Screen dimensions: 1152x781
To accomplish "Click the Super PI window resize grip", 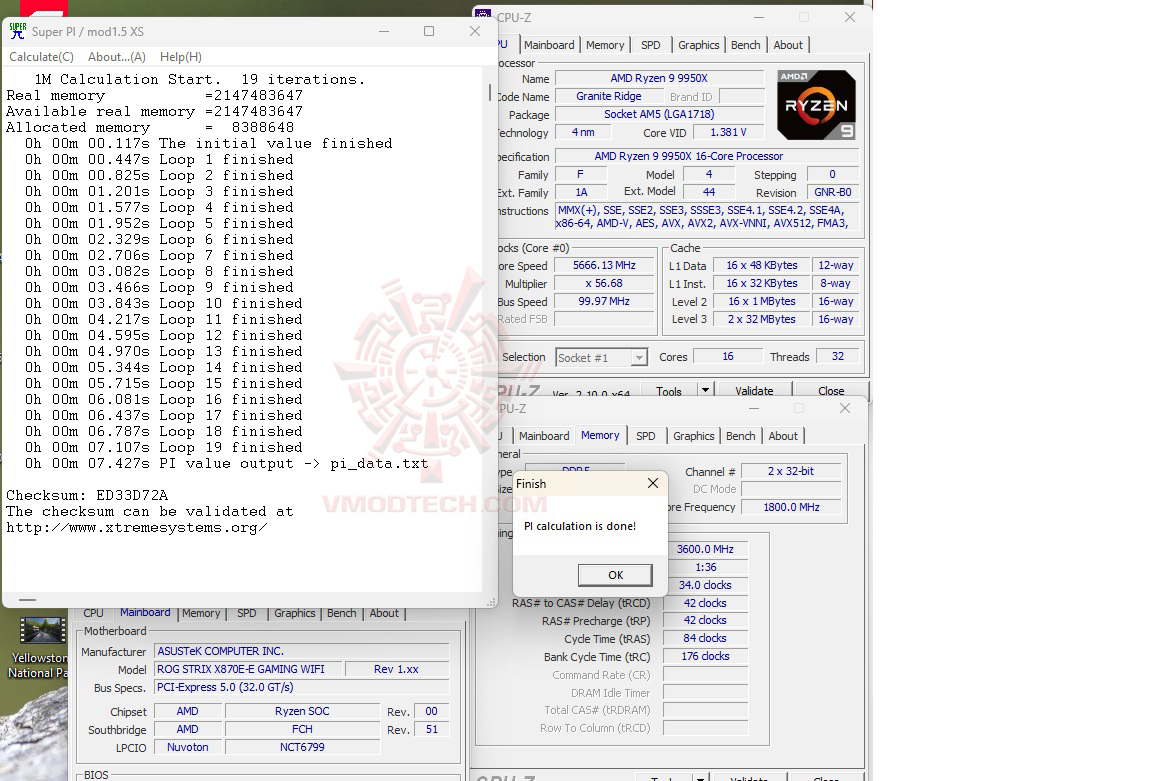I will coord(491,602).
